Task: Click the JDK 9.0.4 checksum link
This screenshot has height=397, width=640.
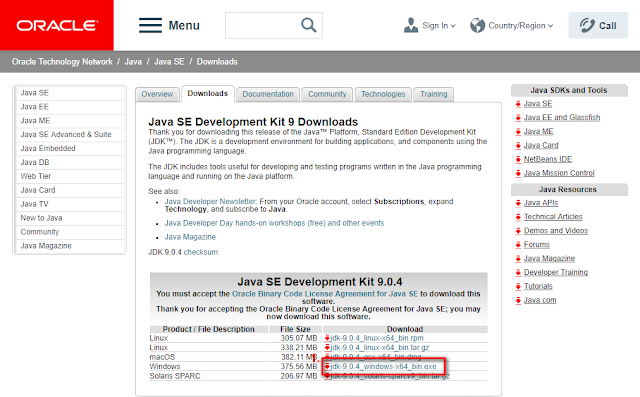Action: point(200,252)
